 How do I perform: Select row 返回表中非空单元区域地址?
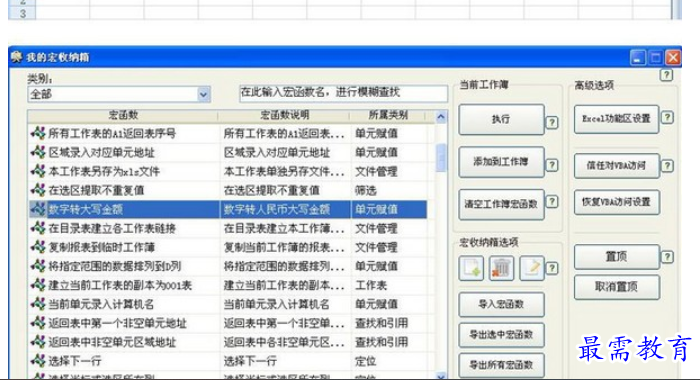[227, 342]
